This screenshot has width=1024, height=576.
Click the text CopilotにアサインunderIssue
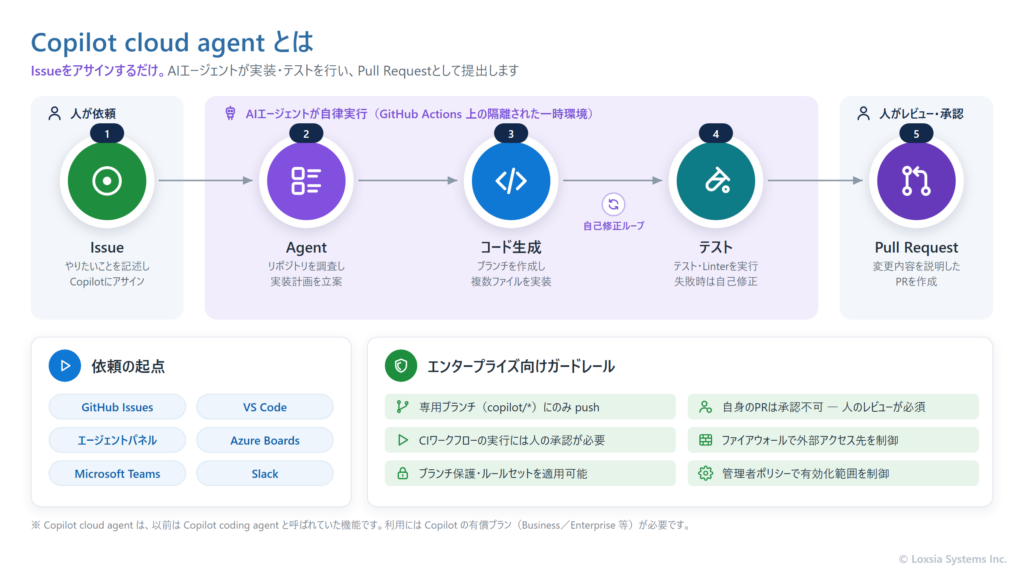click(x=107, y=282)
